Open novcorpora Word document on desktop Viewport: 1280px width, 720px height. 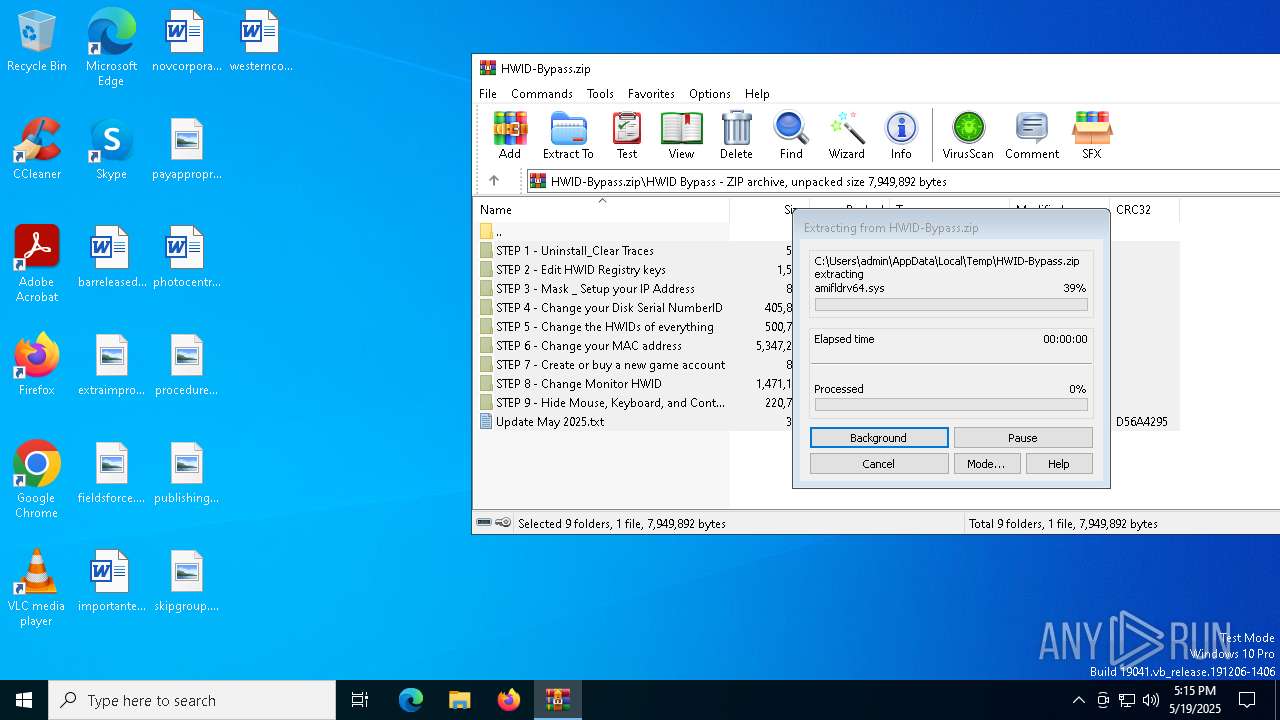186,41
